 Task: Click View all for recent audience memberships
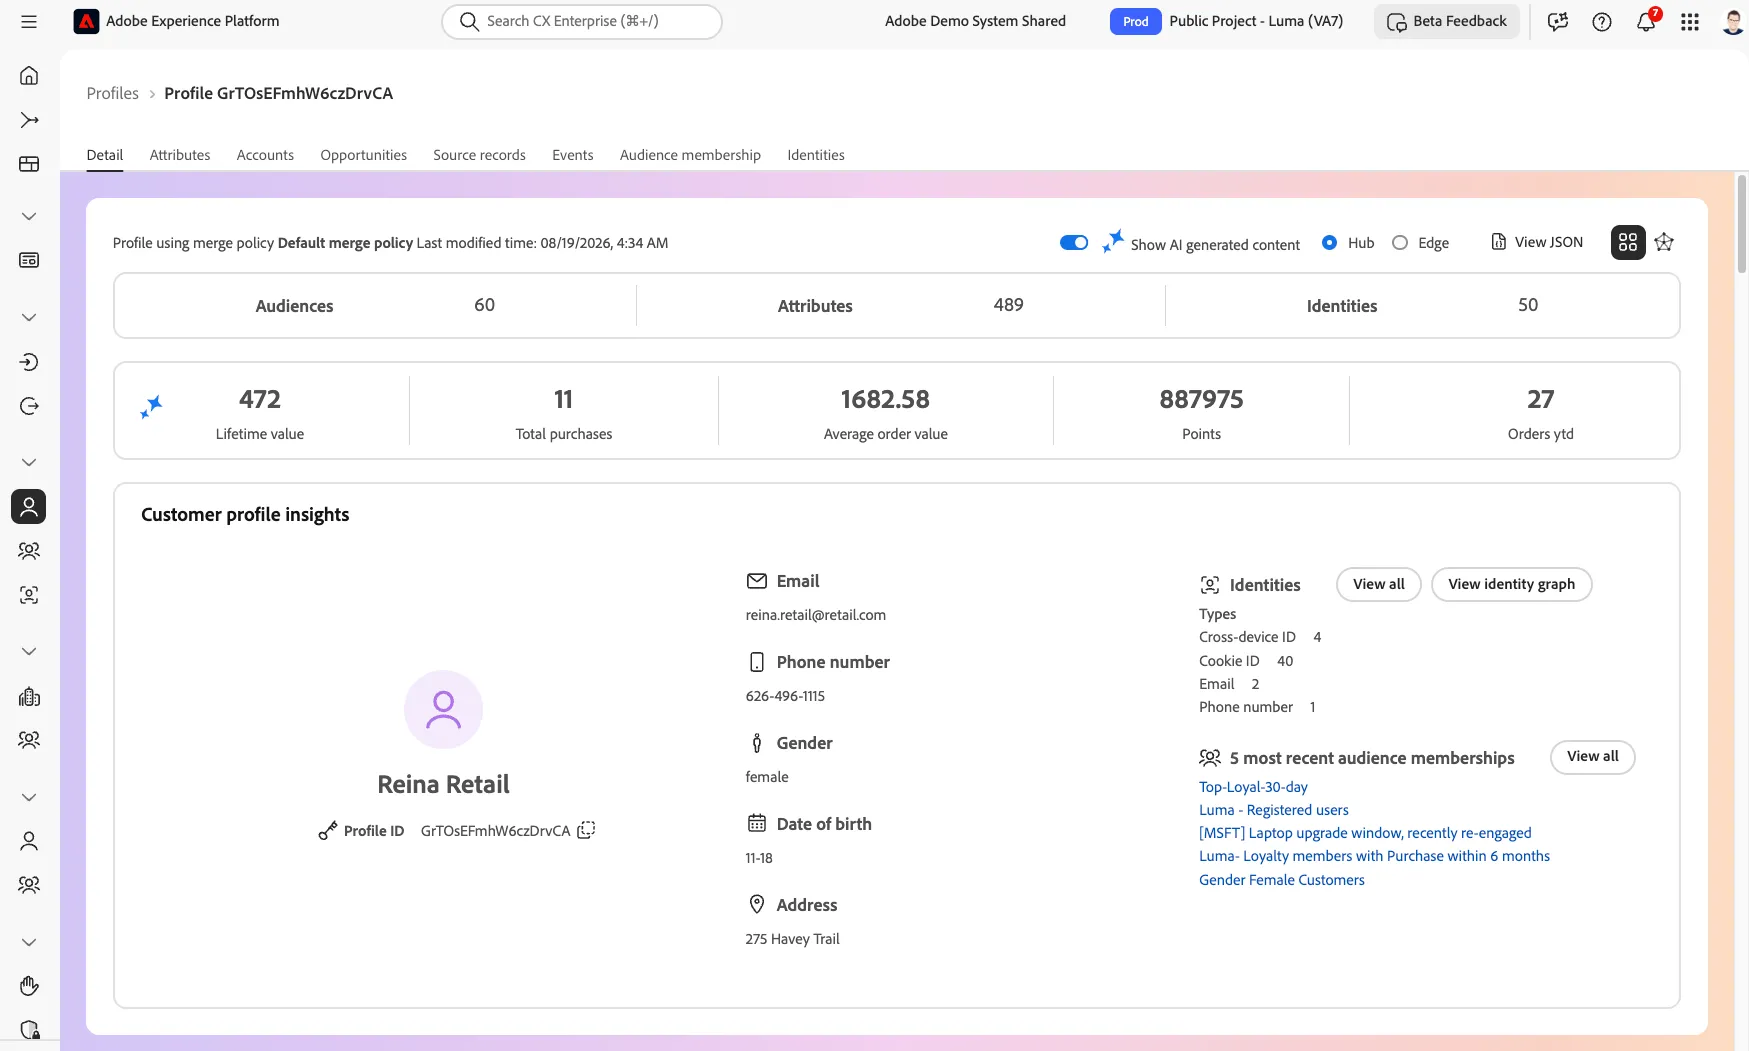(1592, 757)
